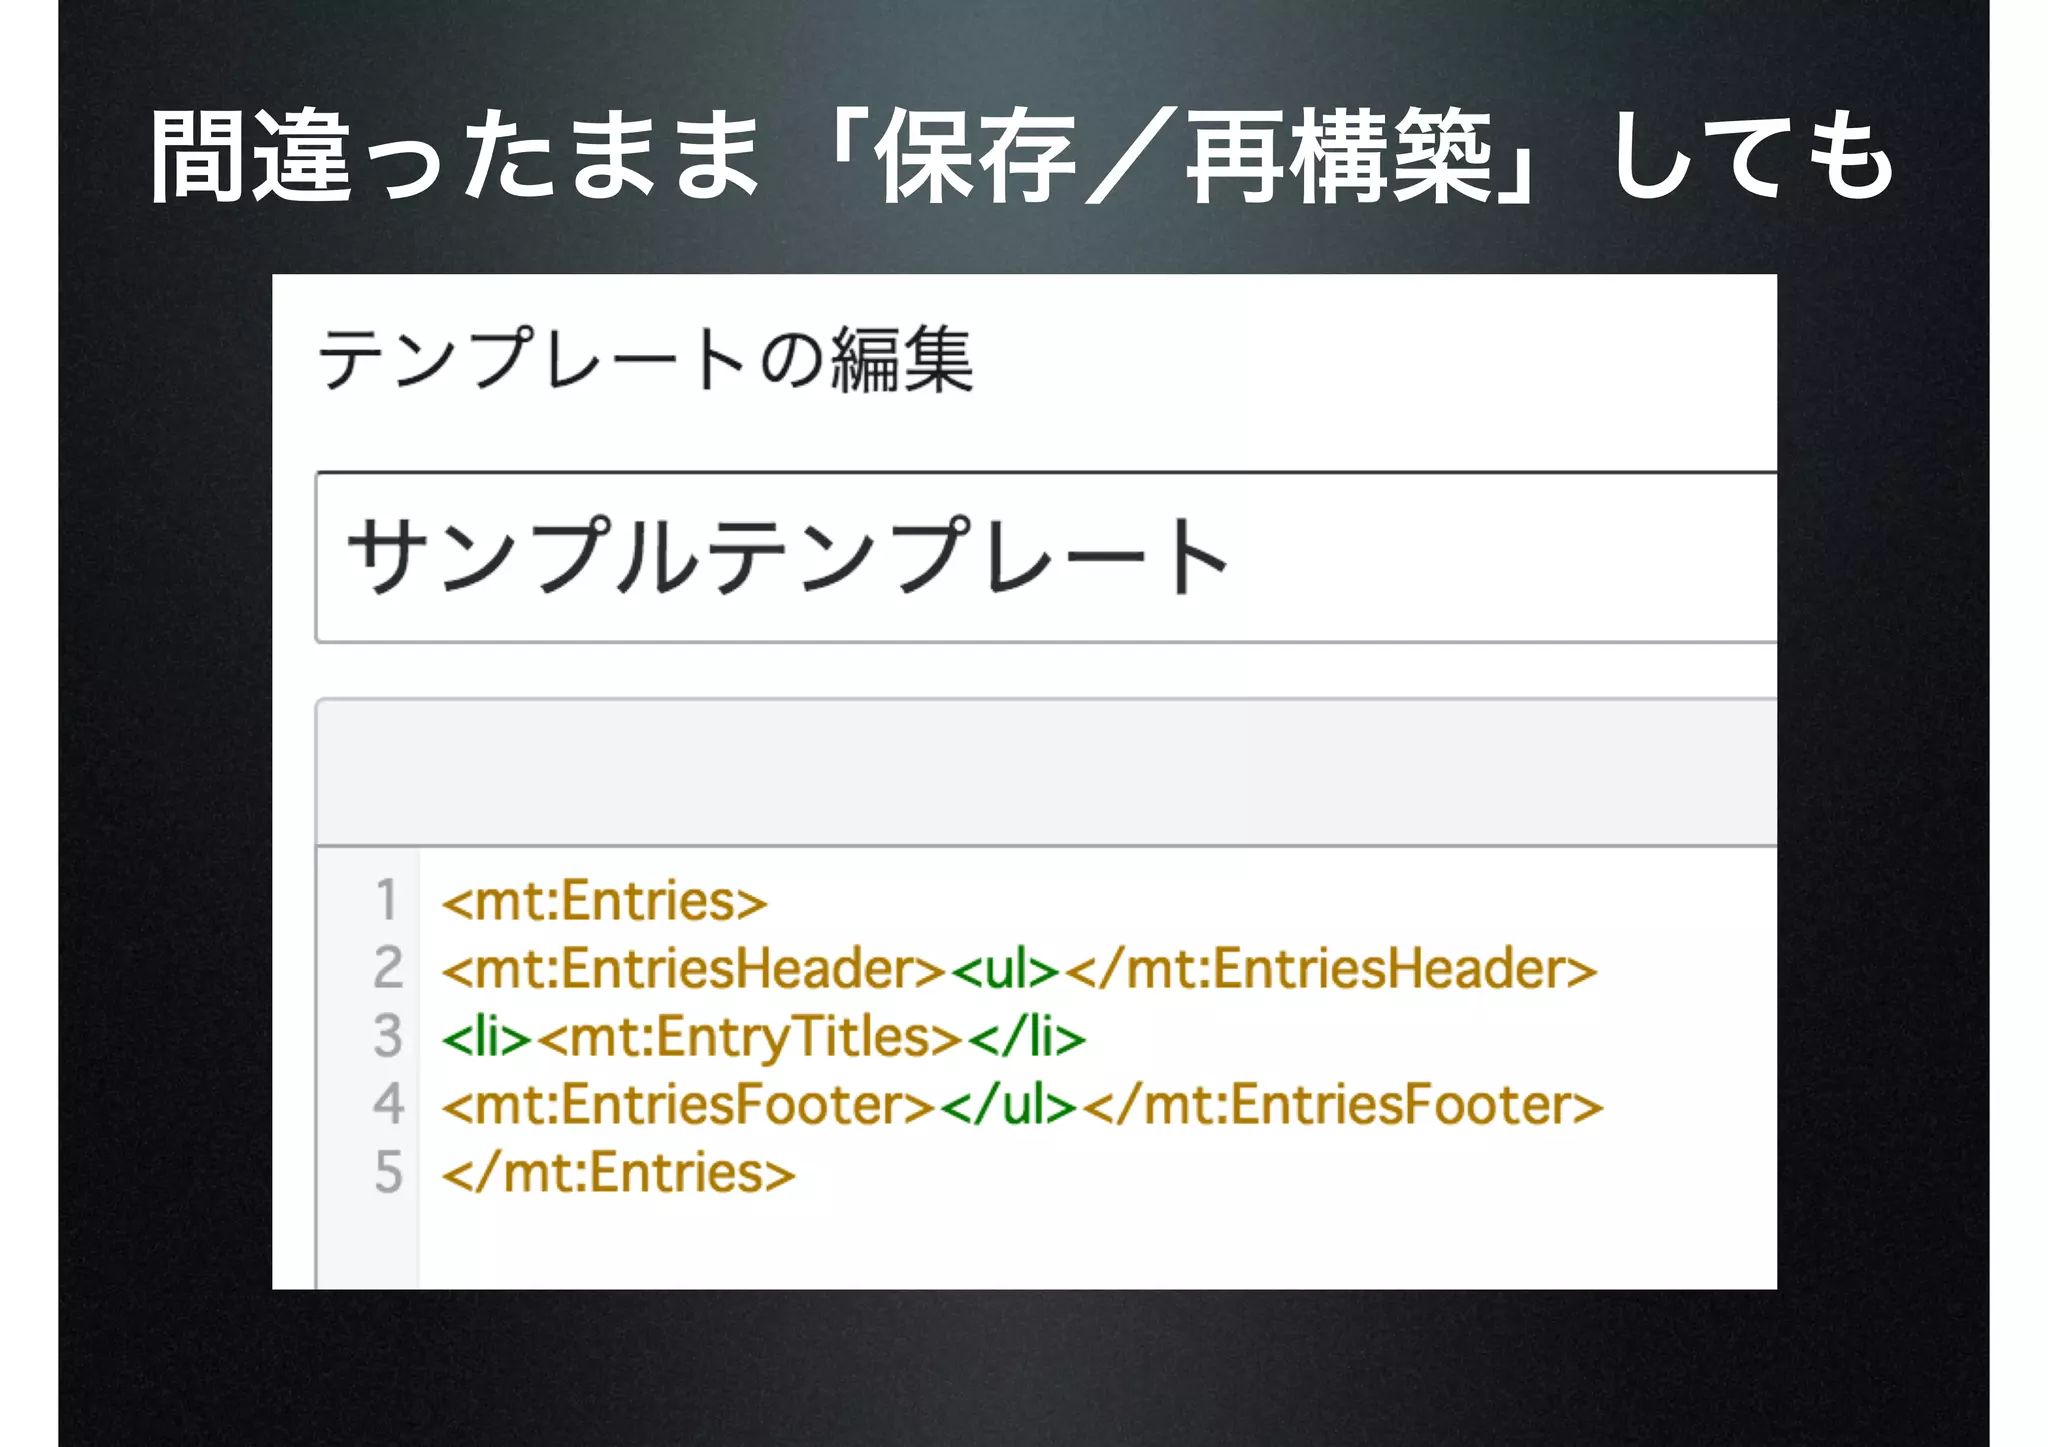Click line number 1 in gutter
The image size is (2048, 1447).
387,900
